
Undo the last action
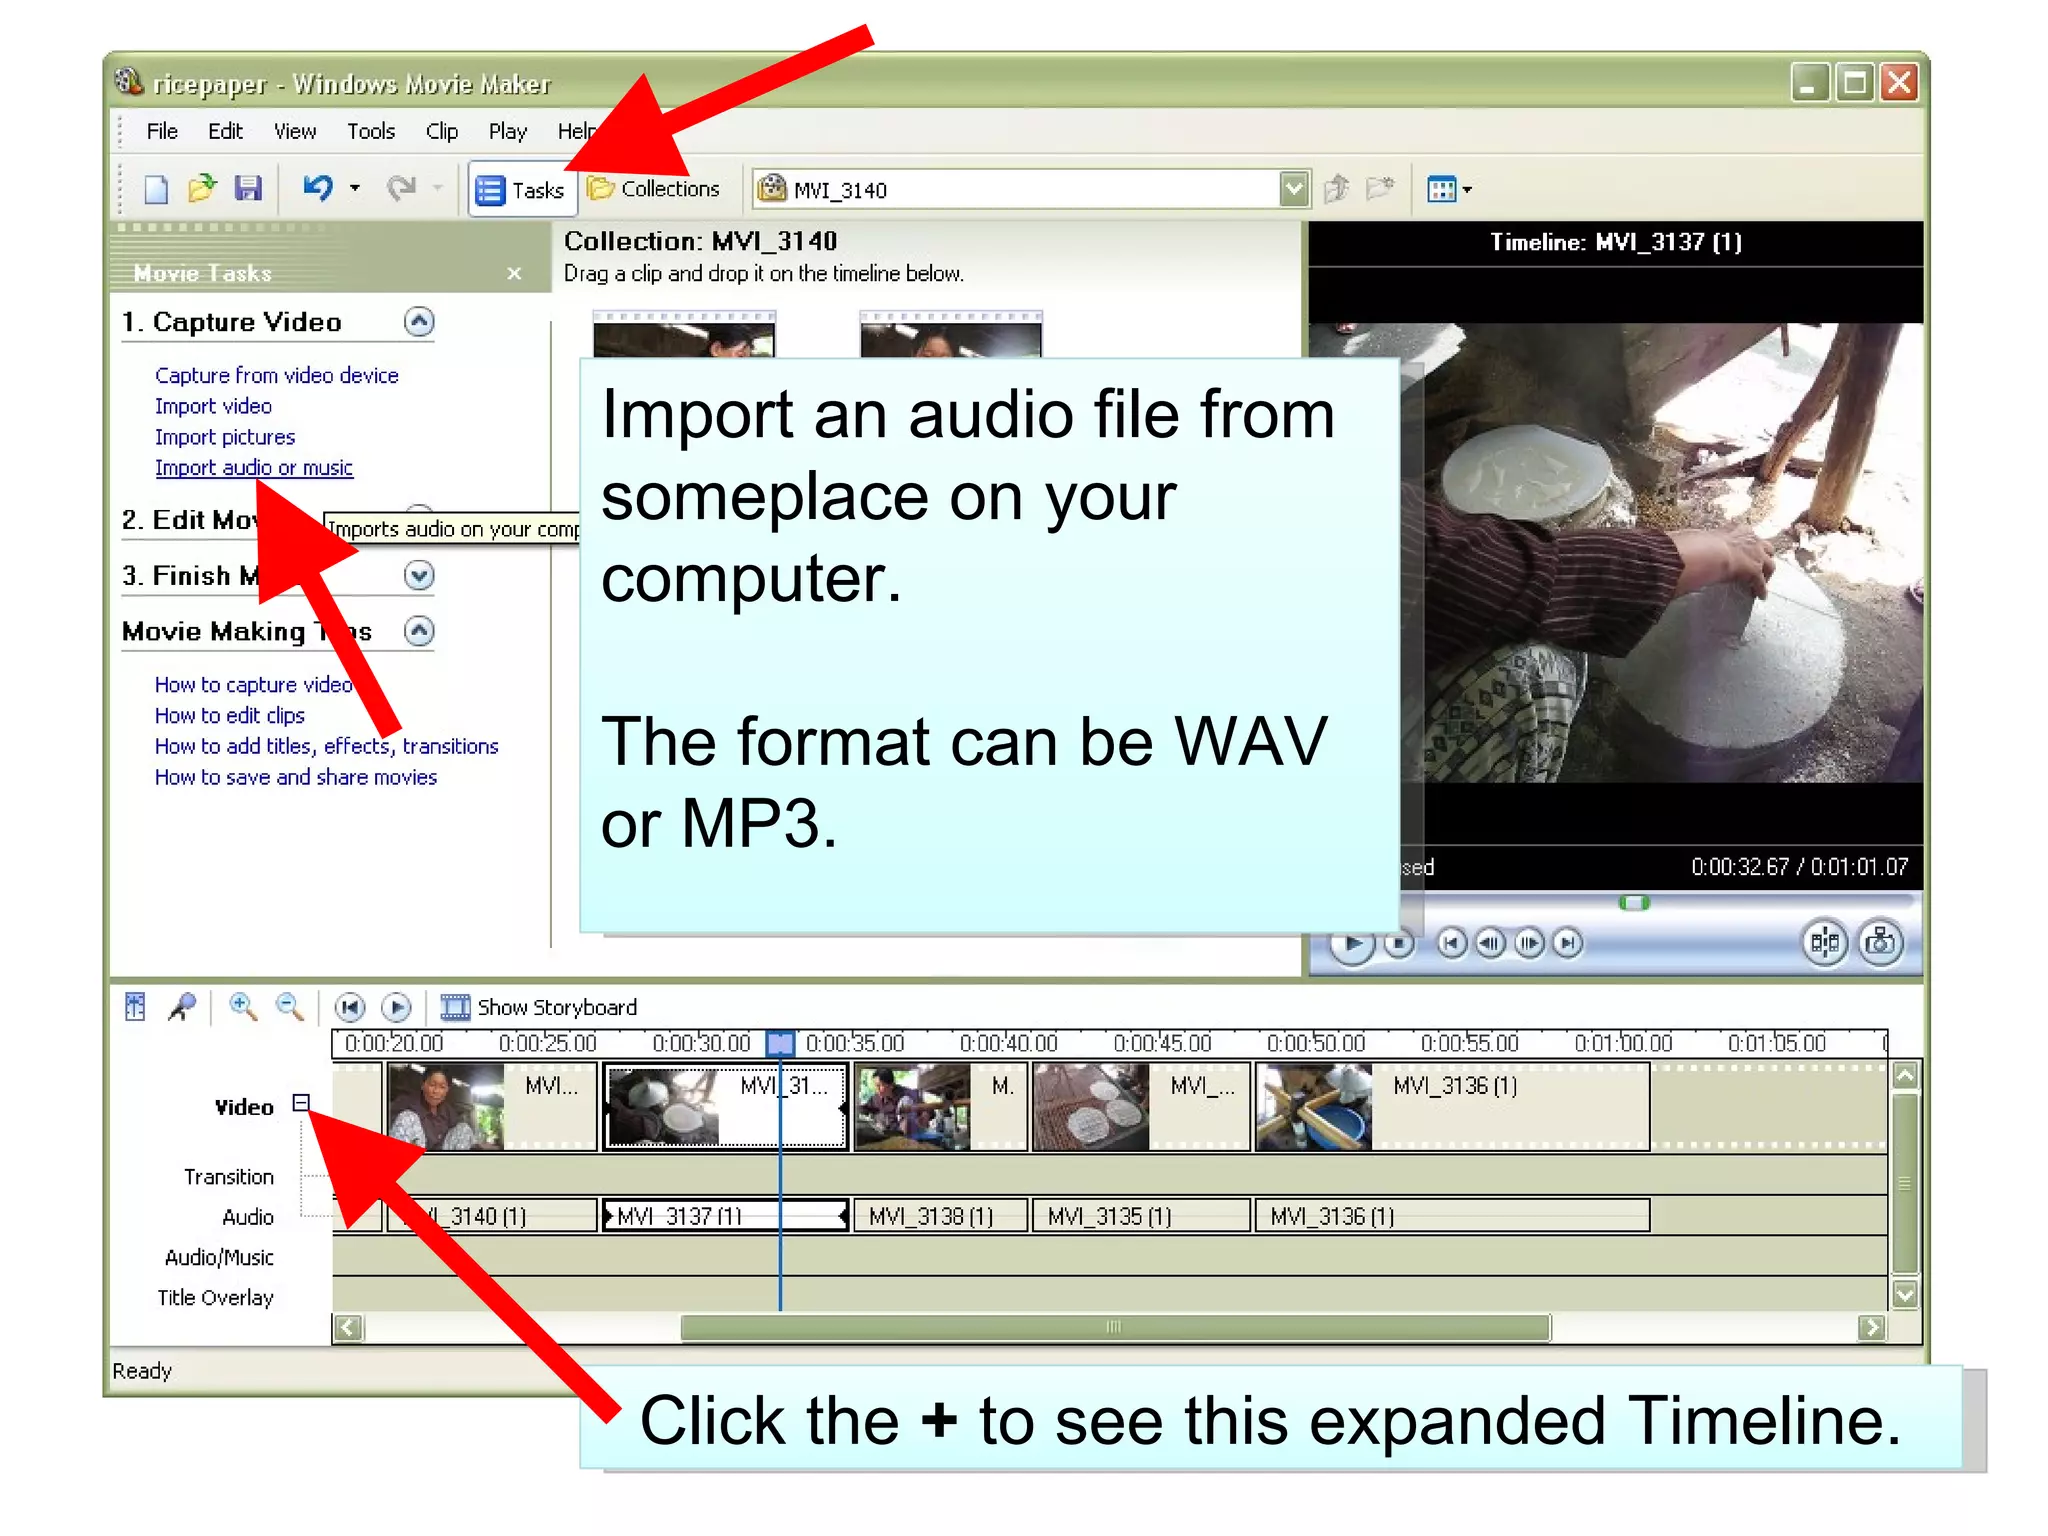click(x=318, y=188)
